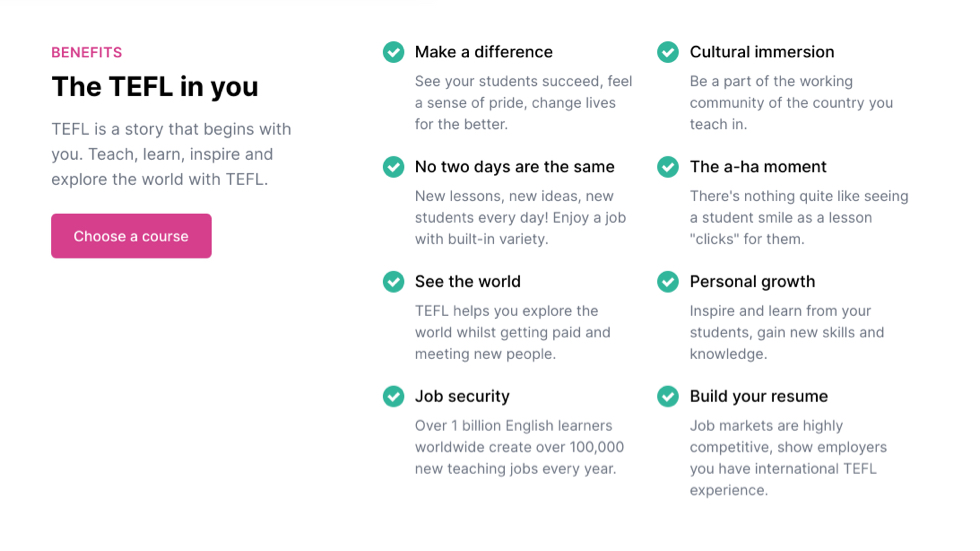Click the checkmark icon next to Personal growth
The height and width of the screenshot is (551, 980).
(668, 282)
